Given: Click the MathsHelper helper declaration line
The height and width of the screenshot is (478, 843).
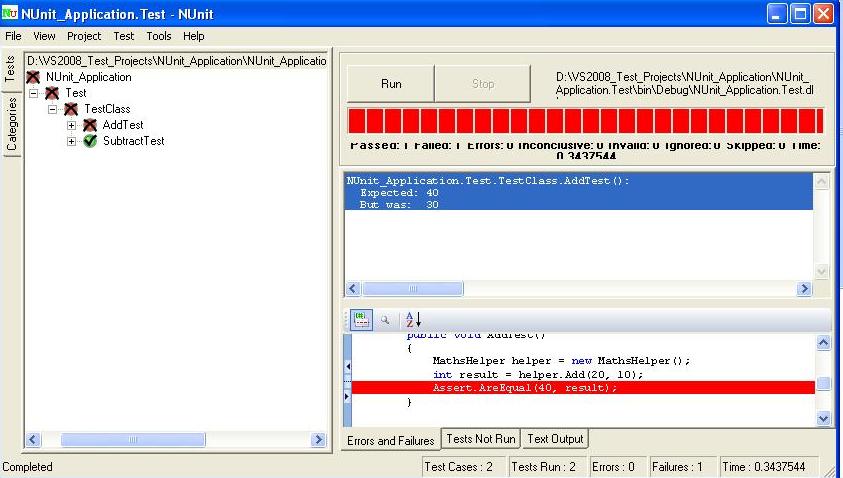Looking at the screenshot, I should click(x=561, y=361).
